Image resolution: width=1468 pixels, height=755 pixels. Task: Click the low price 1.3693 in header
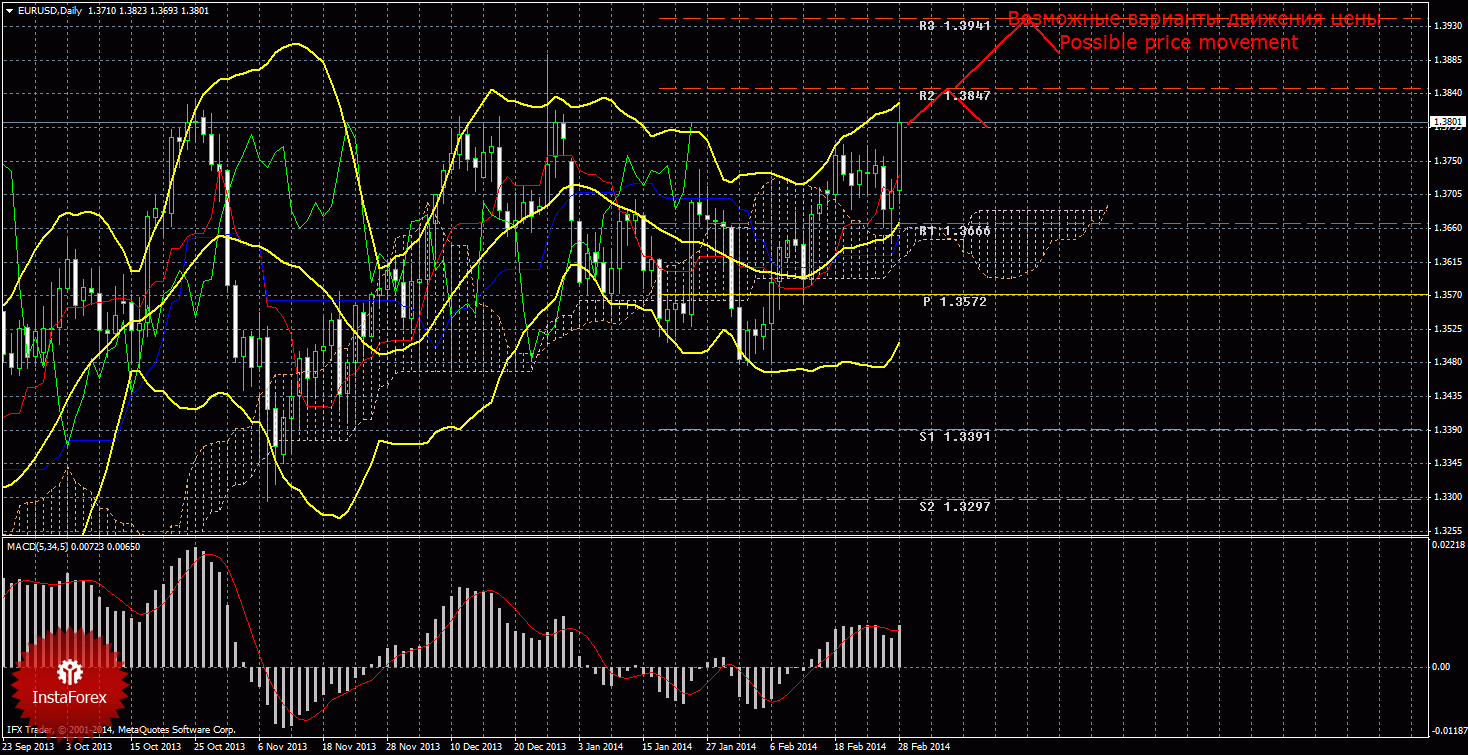165,10
